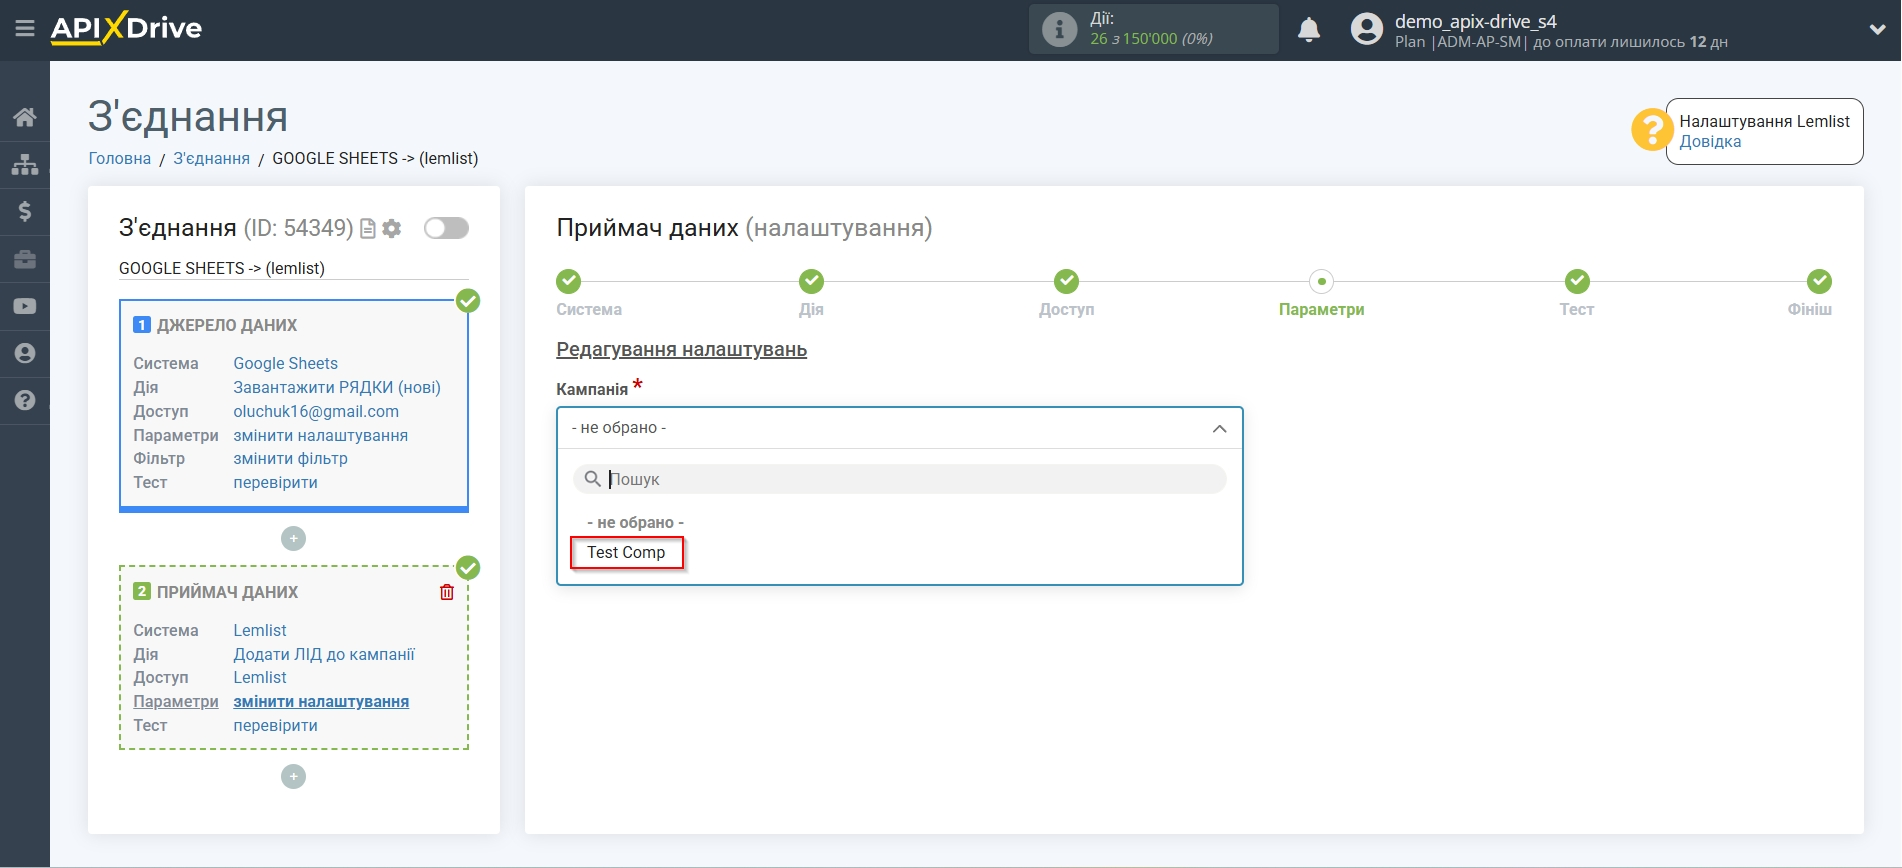Click the Редагування налаштувань heading
The height and width of the screenshot is (868, 1902).
tap(681, 350)
